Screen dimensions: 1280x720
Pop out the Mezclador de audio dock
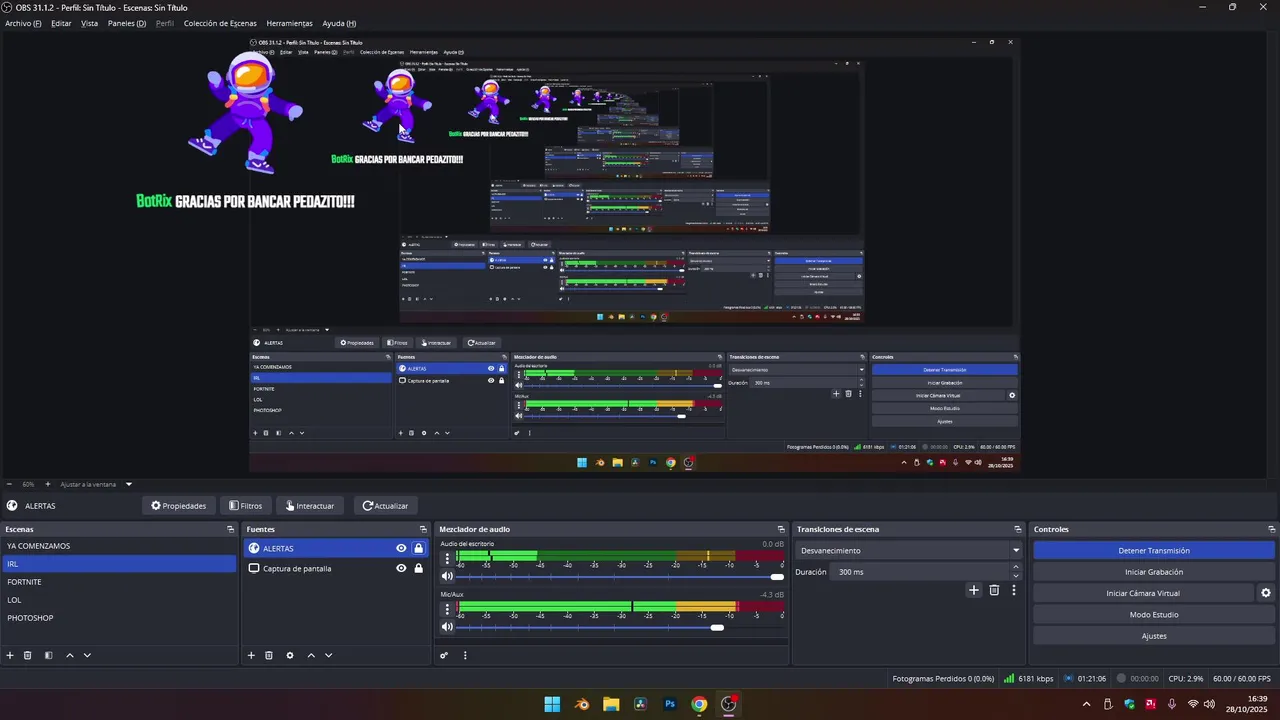(x=781, y=529)
